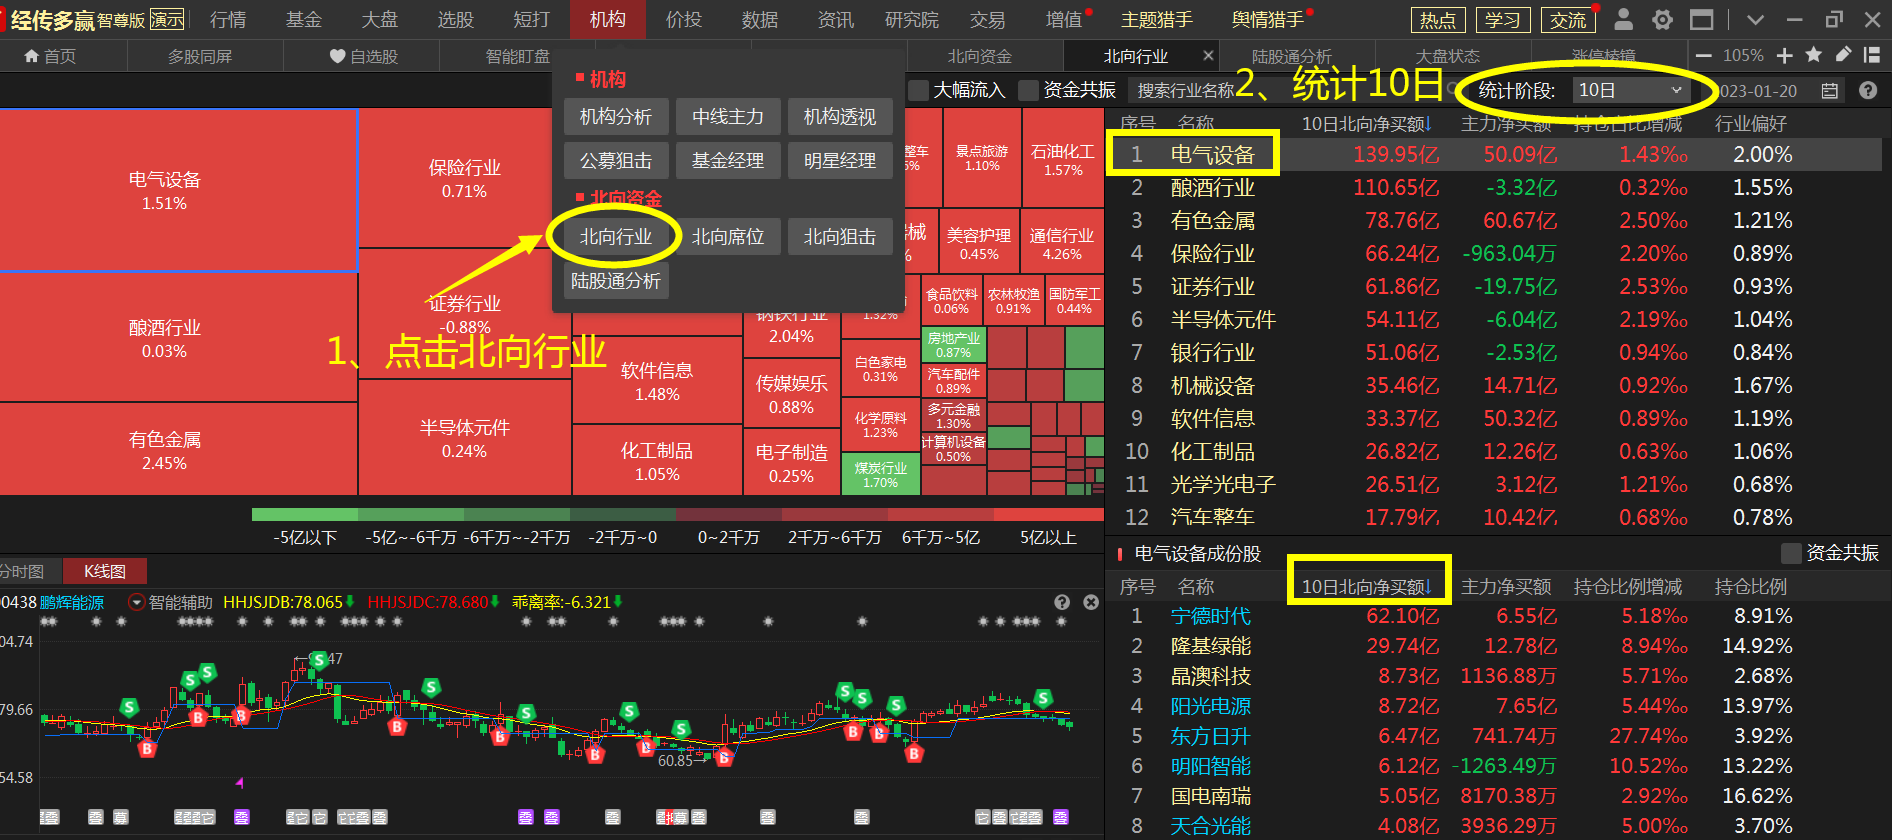Open the 研究院 menu

tap(912, 20)
